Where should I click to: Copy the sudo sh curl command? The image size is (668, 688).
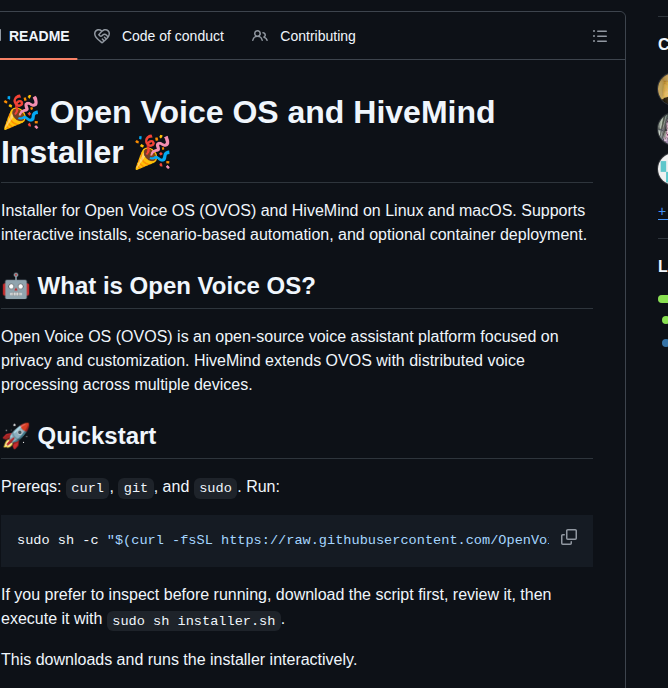tap(569, 537)
